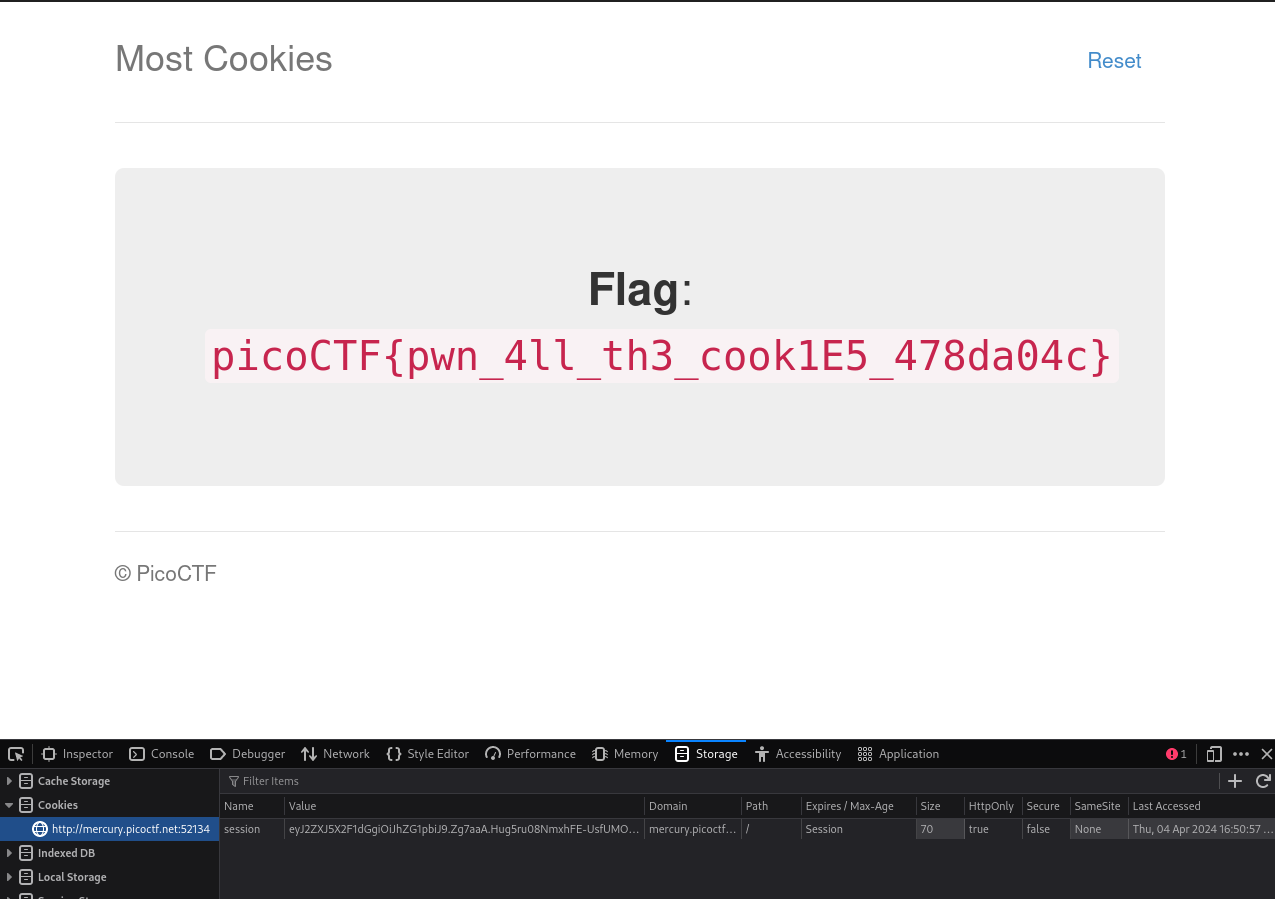This screenshot has height=899, width=1275.
Task: Open the Application panel
Action: point(899,754)
